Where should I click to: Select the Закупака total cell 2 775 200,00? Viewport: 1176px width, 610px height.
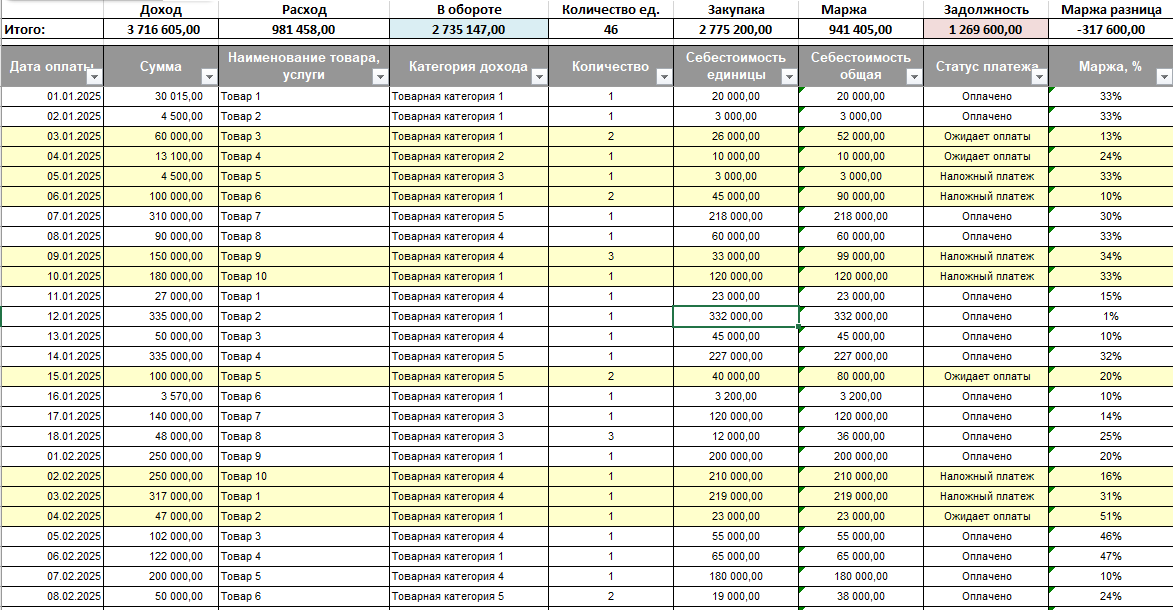click(736, 30)
